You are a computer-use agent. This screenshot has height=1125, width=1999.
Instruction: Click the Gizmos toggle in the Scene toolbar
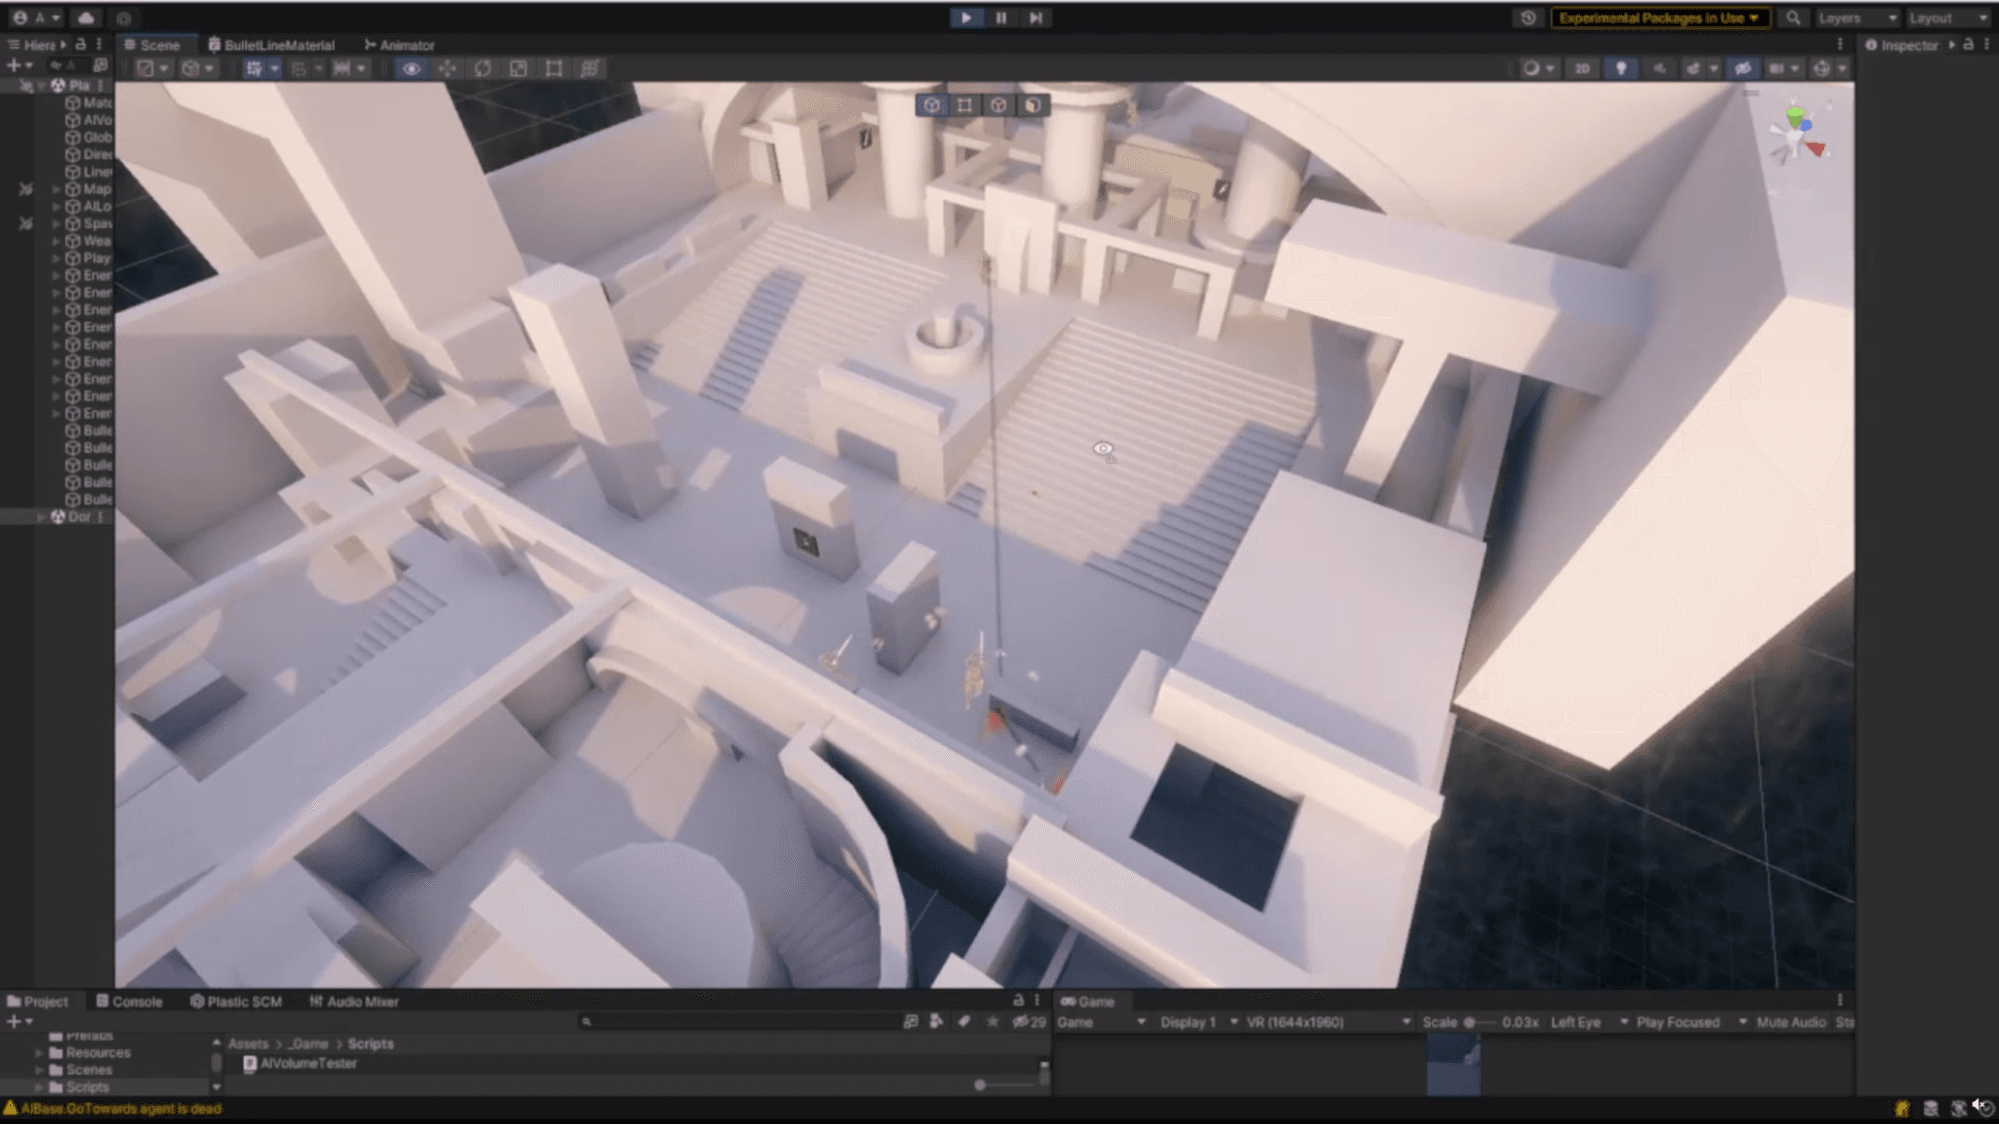coord(1823,68)
